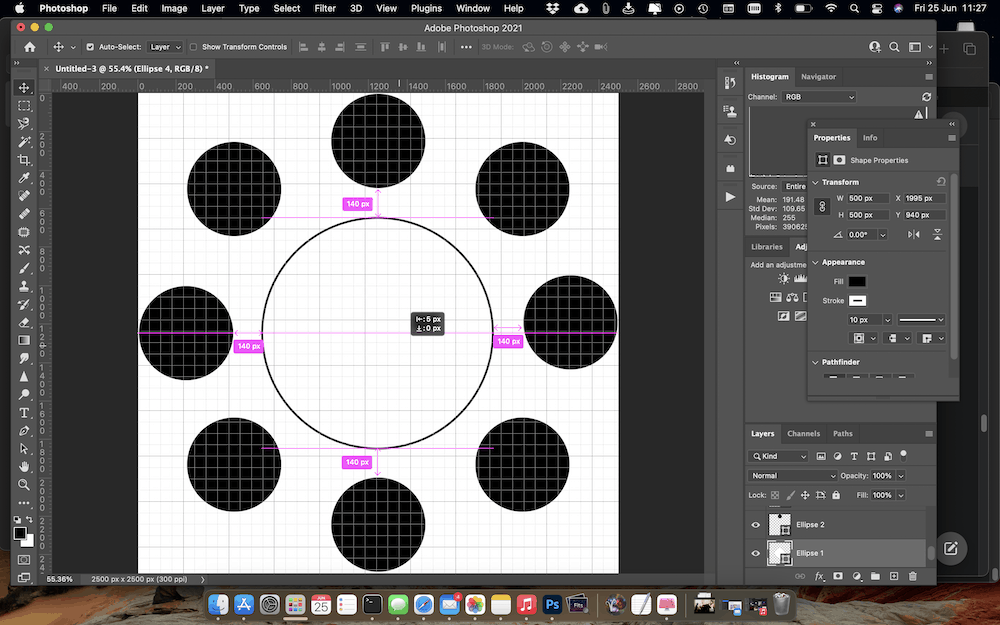Toggle lock transparent pixels icon

click(775, 495)
